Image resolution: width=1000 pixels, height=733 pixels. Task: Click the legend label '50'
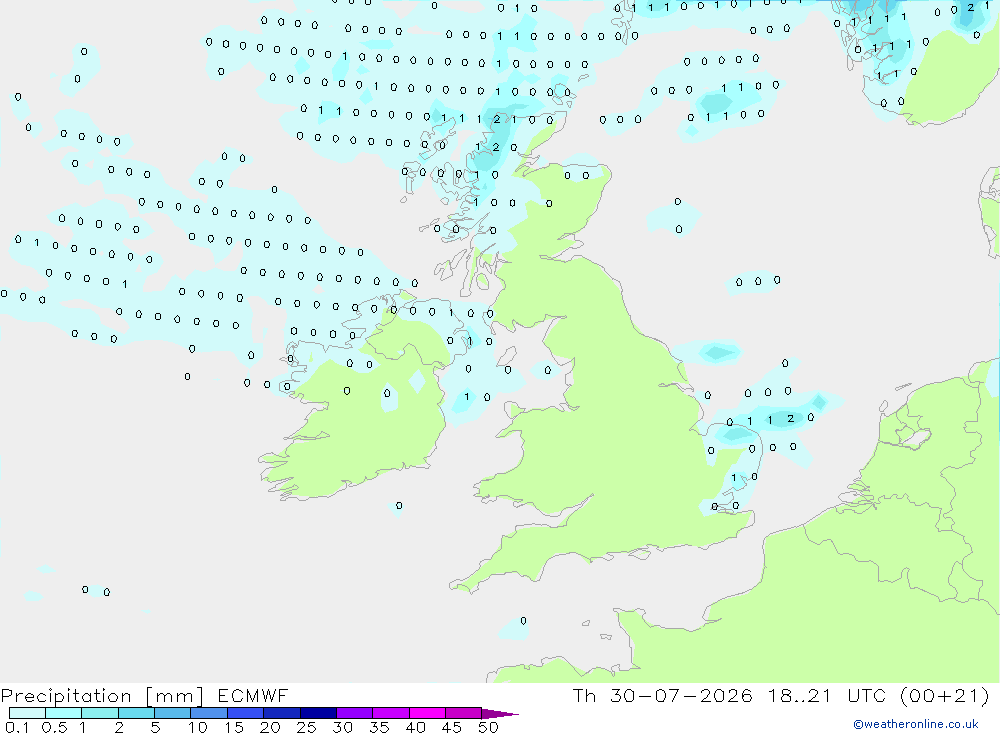pos(488,727)
